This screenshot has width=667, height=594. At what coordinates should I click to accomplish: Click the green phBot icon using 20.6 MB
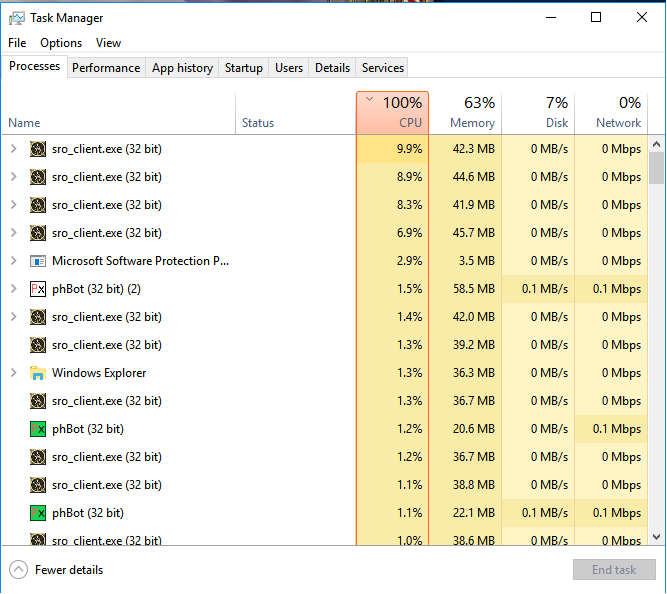[38, 429]
